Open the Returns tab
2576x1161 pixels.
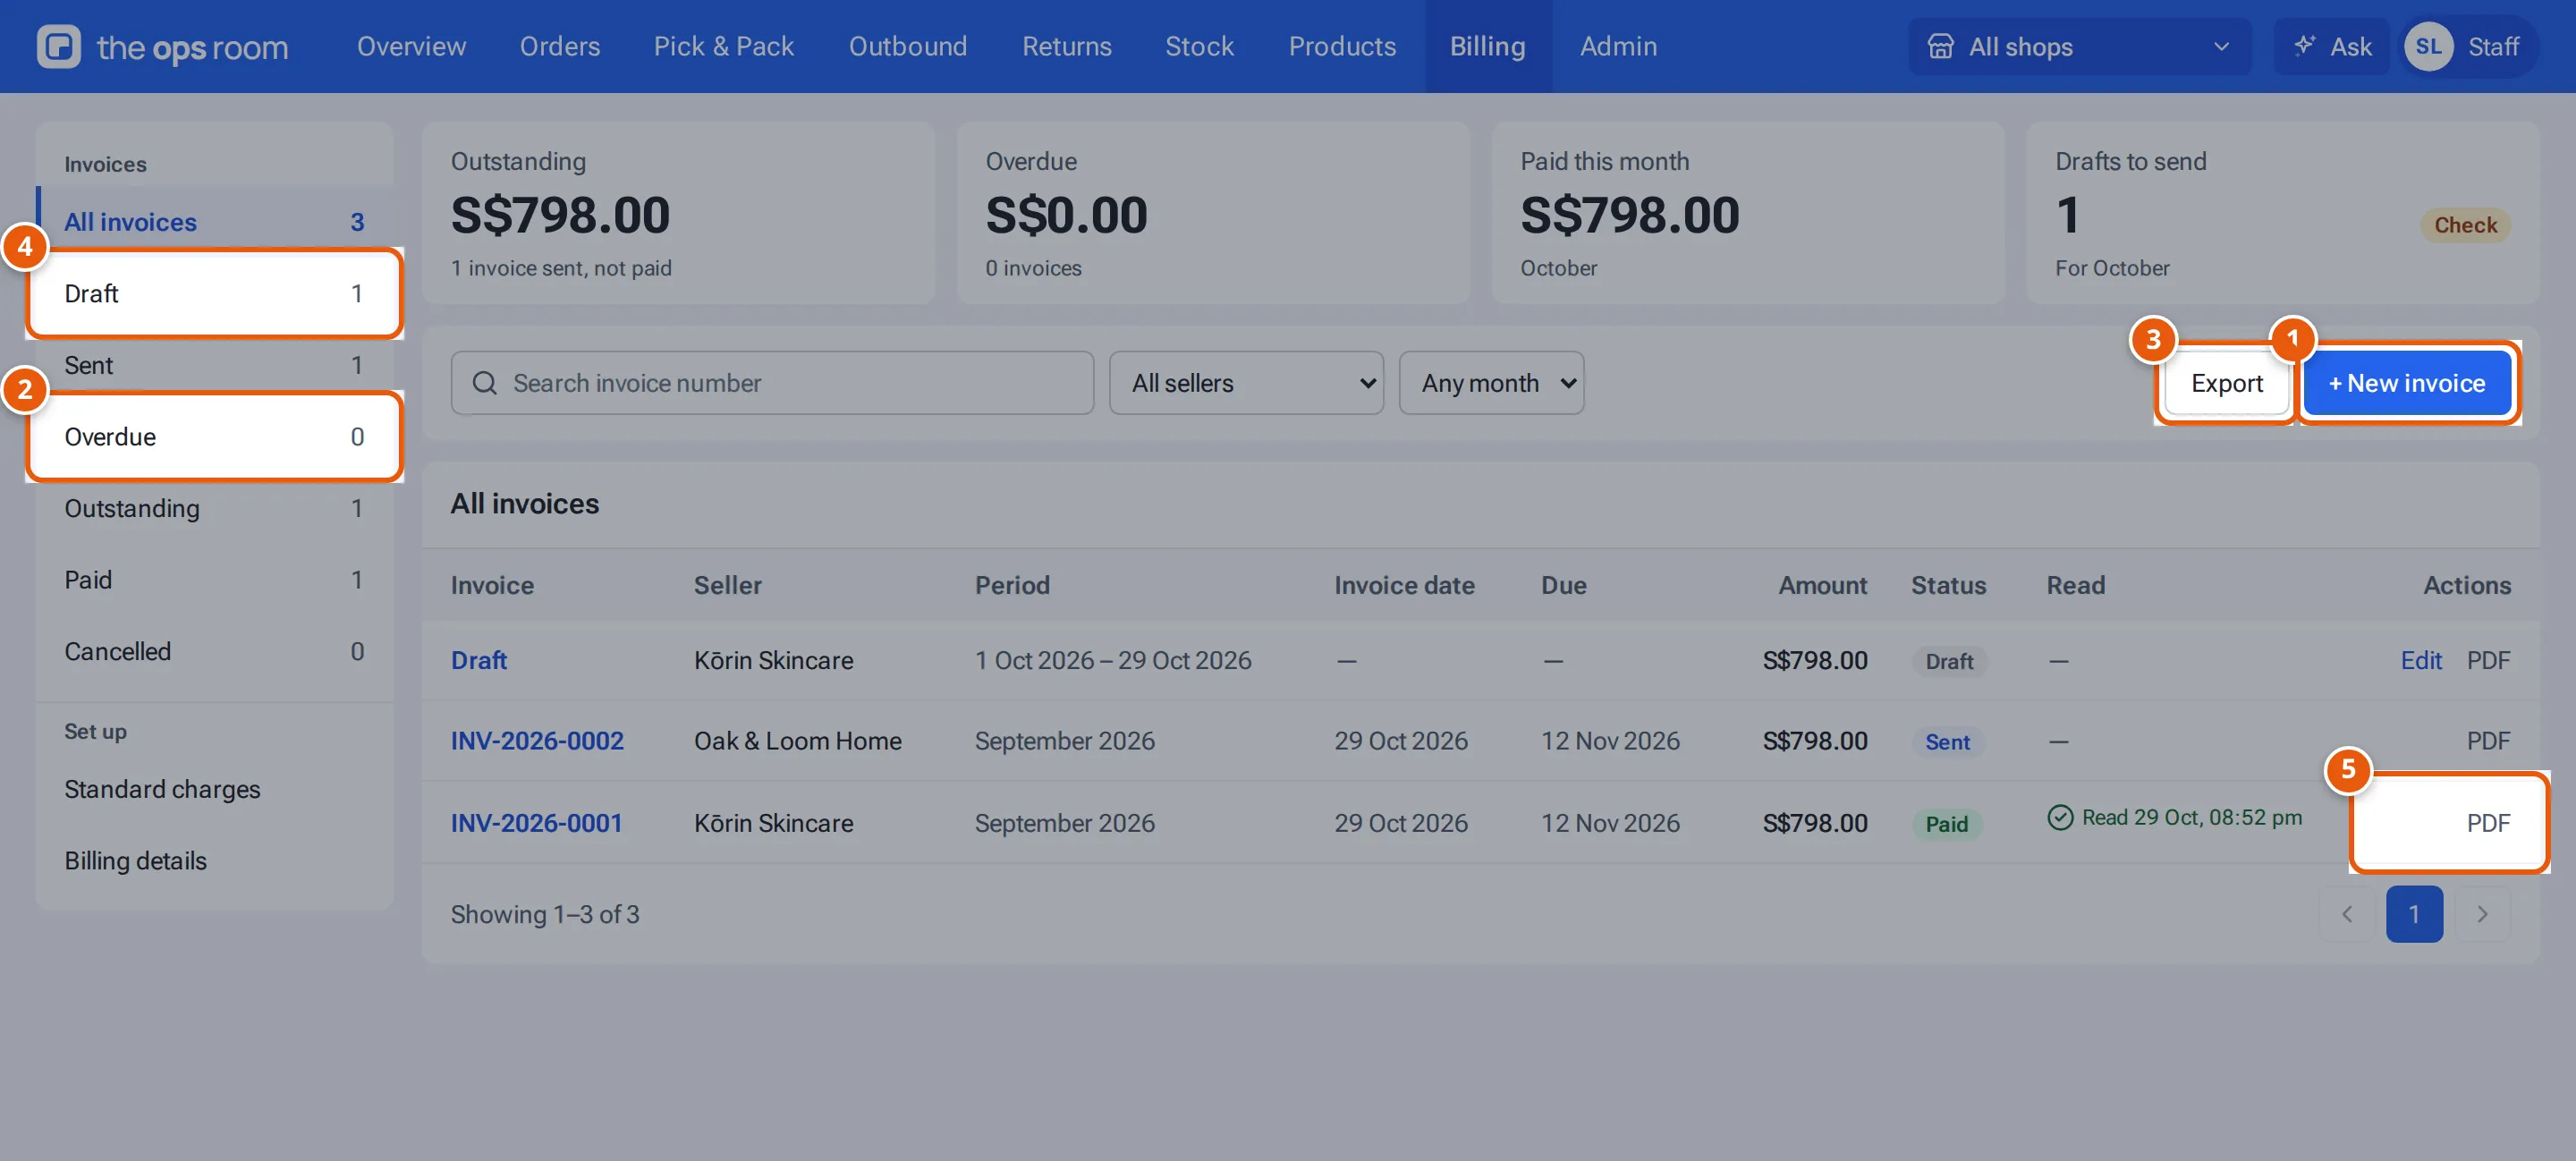click(1067, 47)
